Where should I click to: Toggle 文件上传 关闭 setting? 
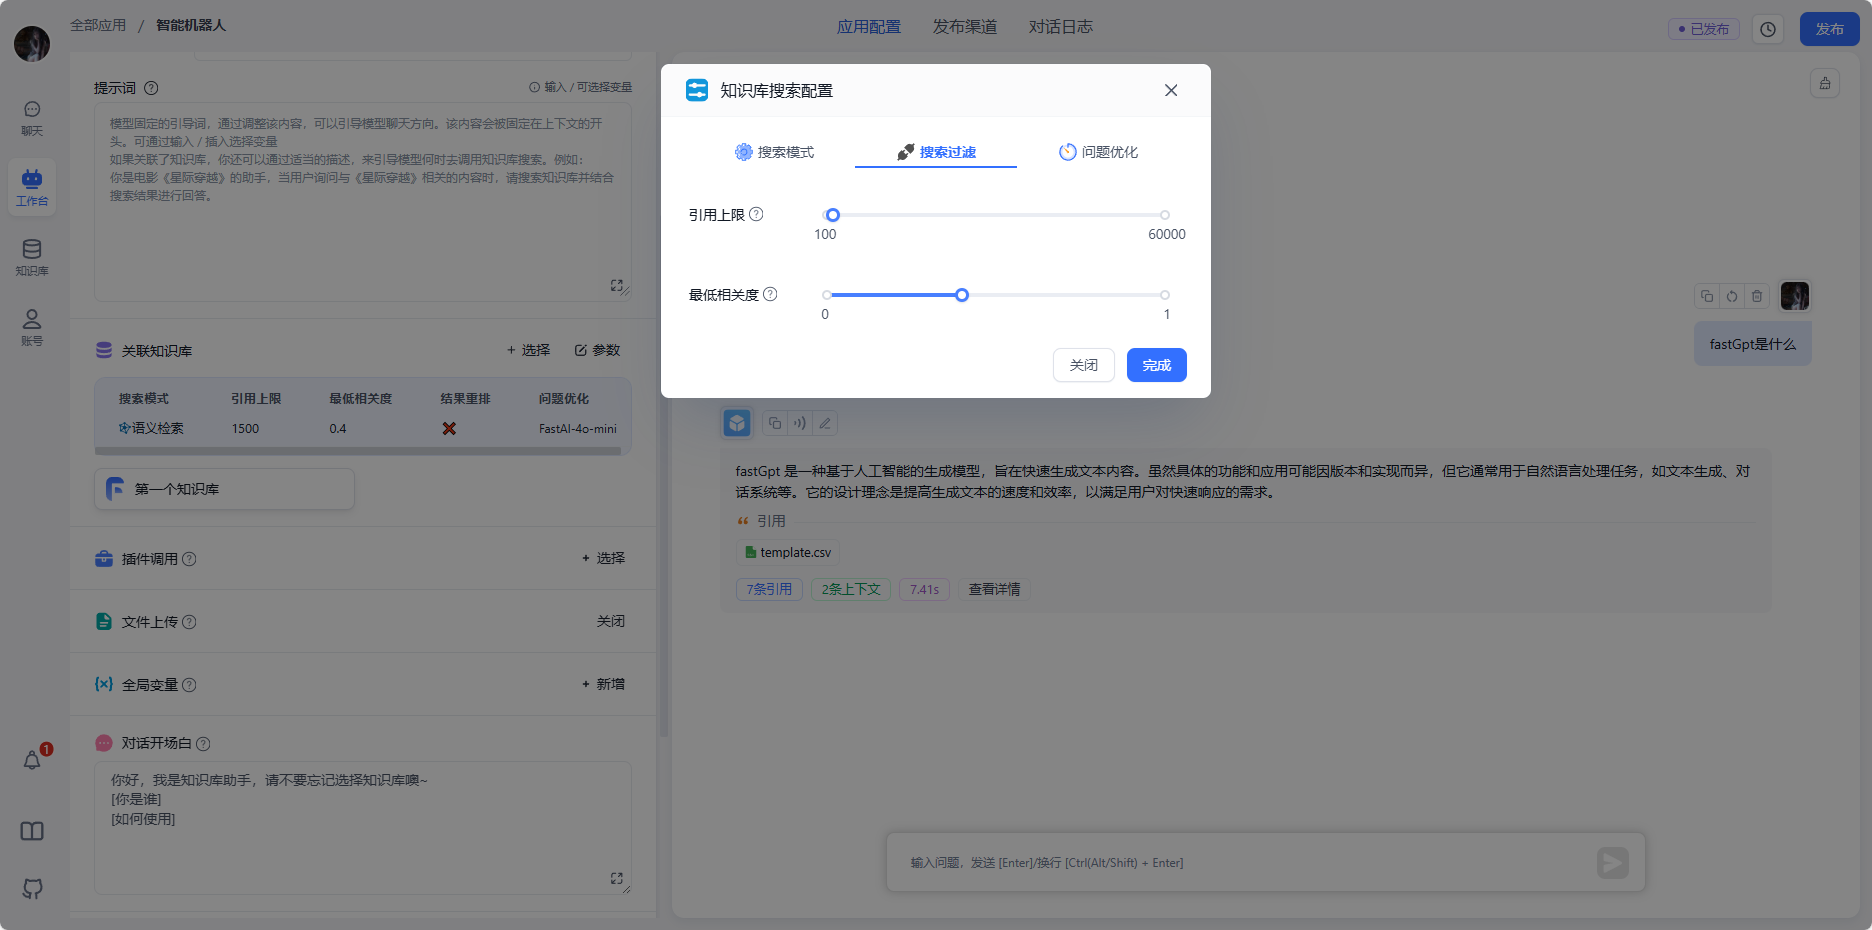pyautogui.click(x=611, y=621)
